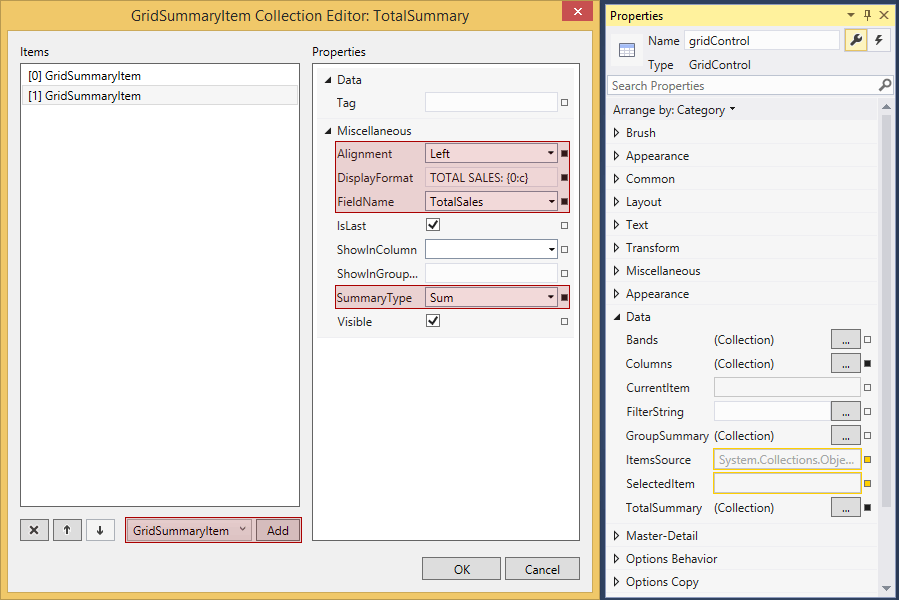
Task: Select the first GridSummaryItem in the list
Action: 85,76
